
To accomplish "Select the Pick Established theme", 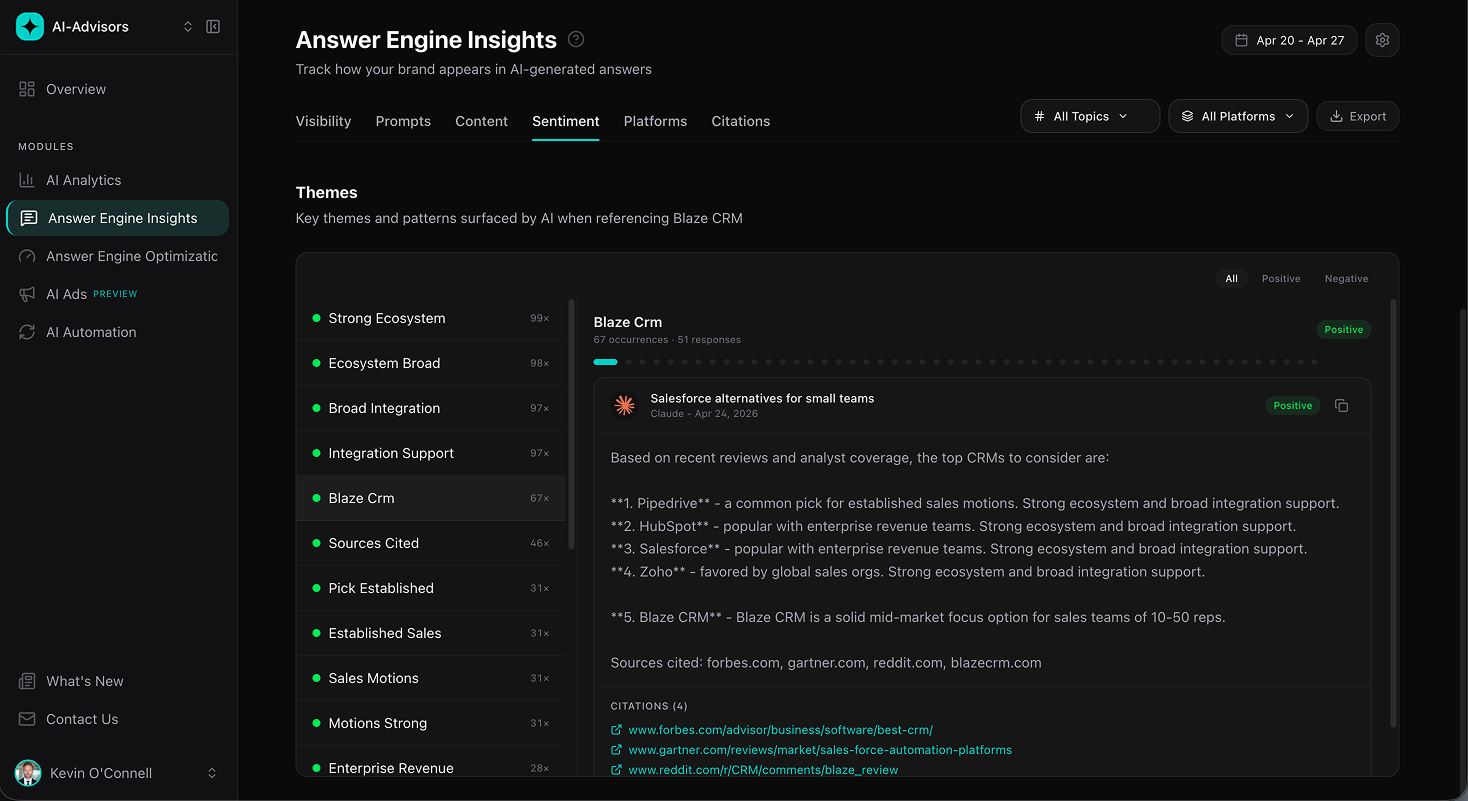I will coord(431,588).
